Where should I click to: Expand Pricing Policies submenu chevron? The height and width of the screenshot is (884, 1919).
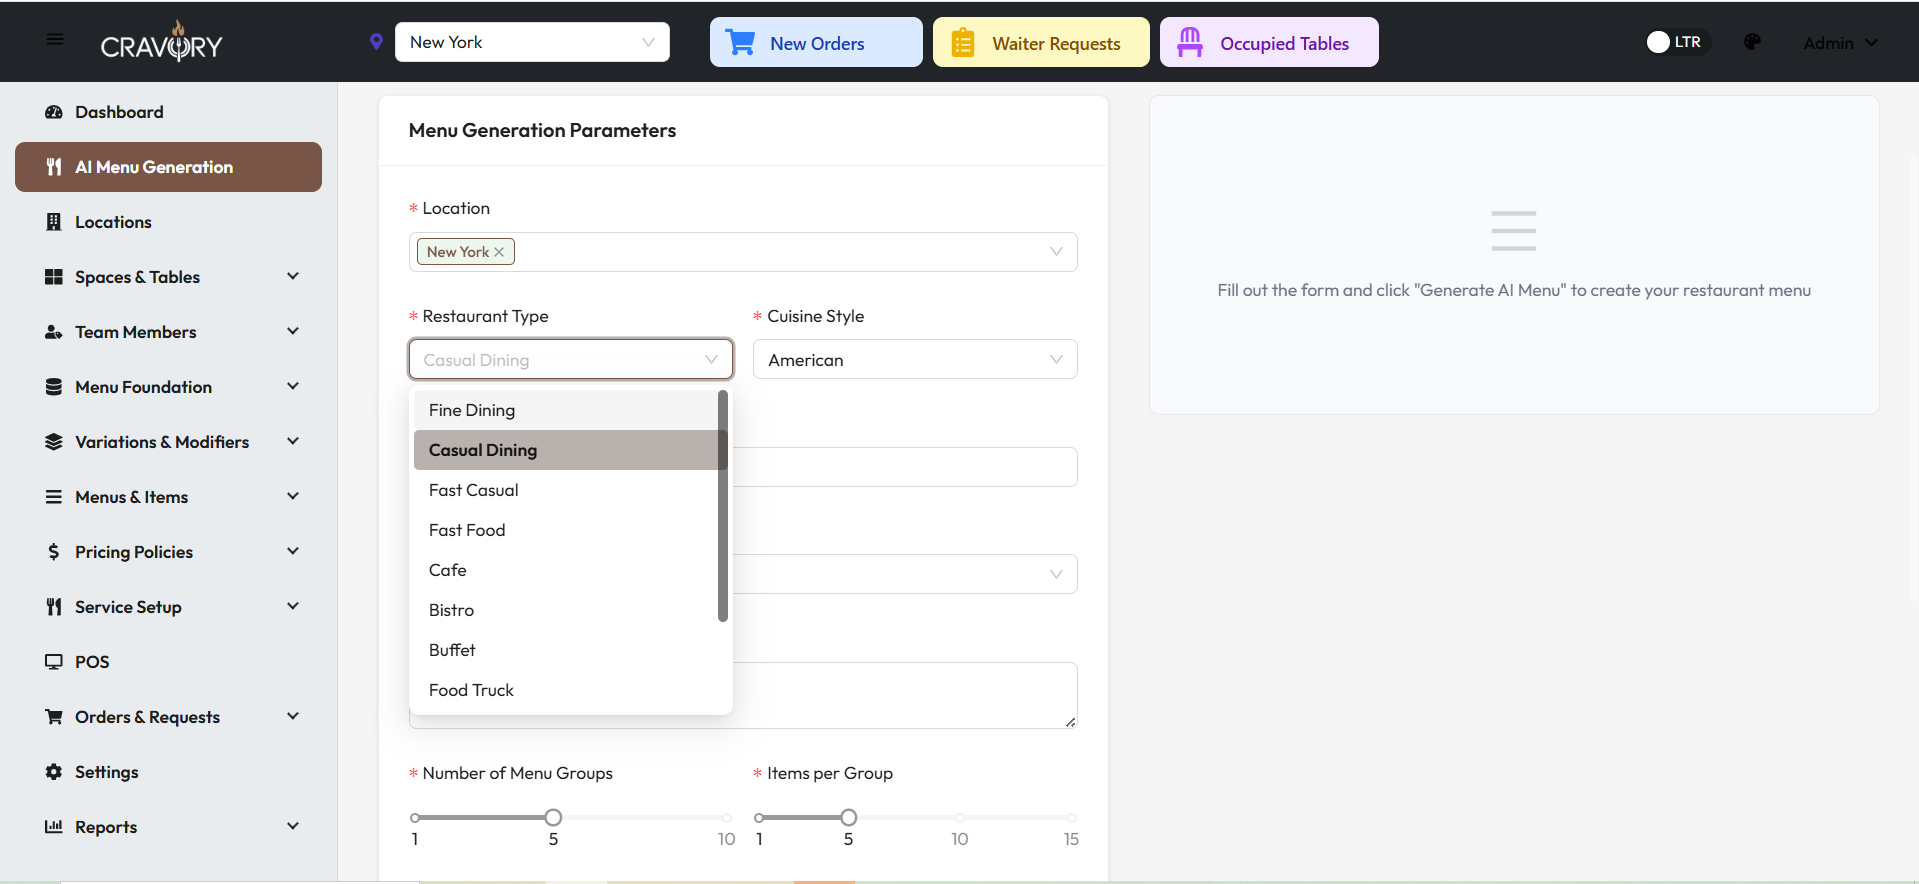293,551
